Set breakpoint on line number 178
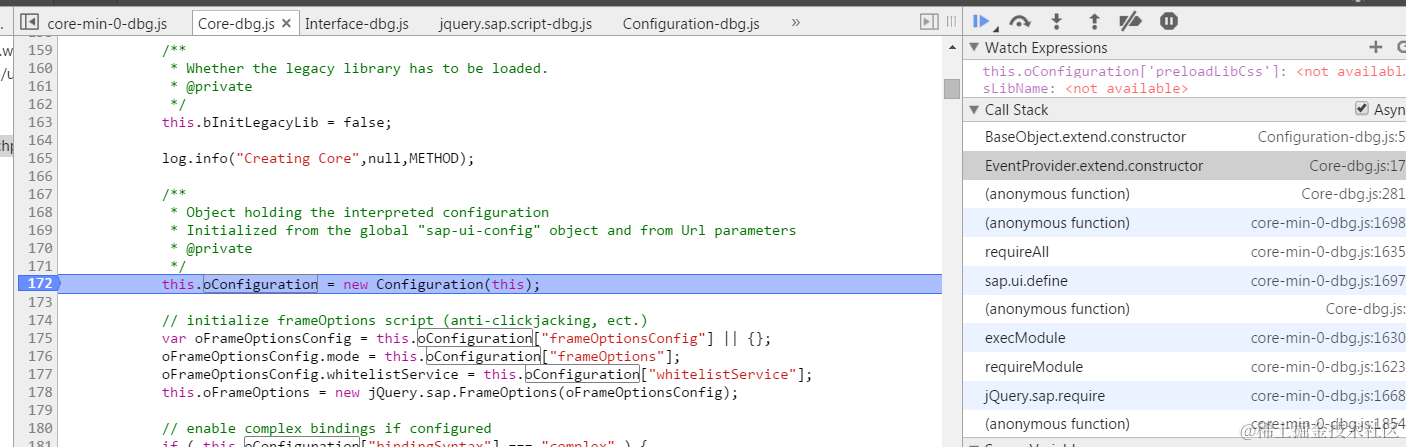The height and width of the screenshot is (447, 1406). click(x=39, y=392)
